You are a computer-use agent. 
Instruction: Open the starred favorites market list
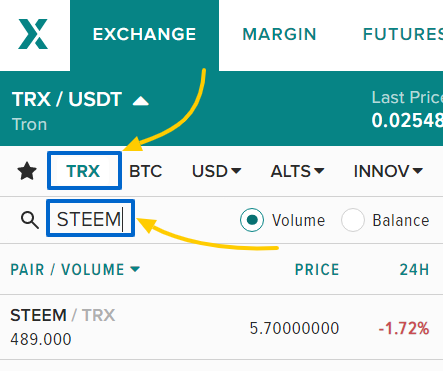point(27,171)
